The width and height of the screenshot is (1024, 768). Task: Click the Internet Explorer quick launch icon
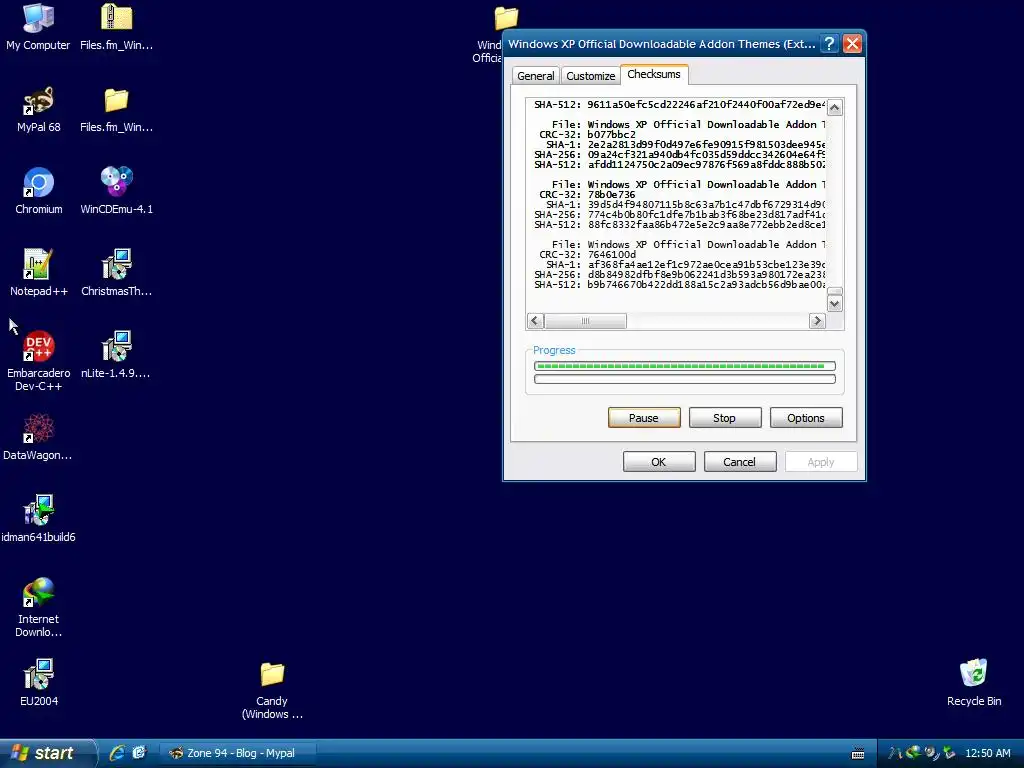pyautogui.click(x=117, y=753)
